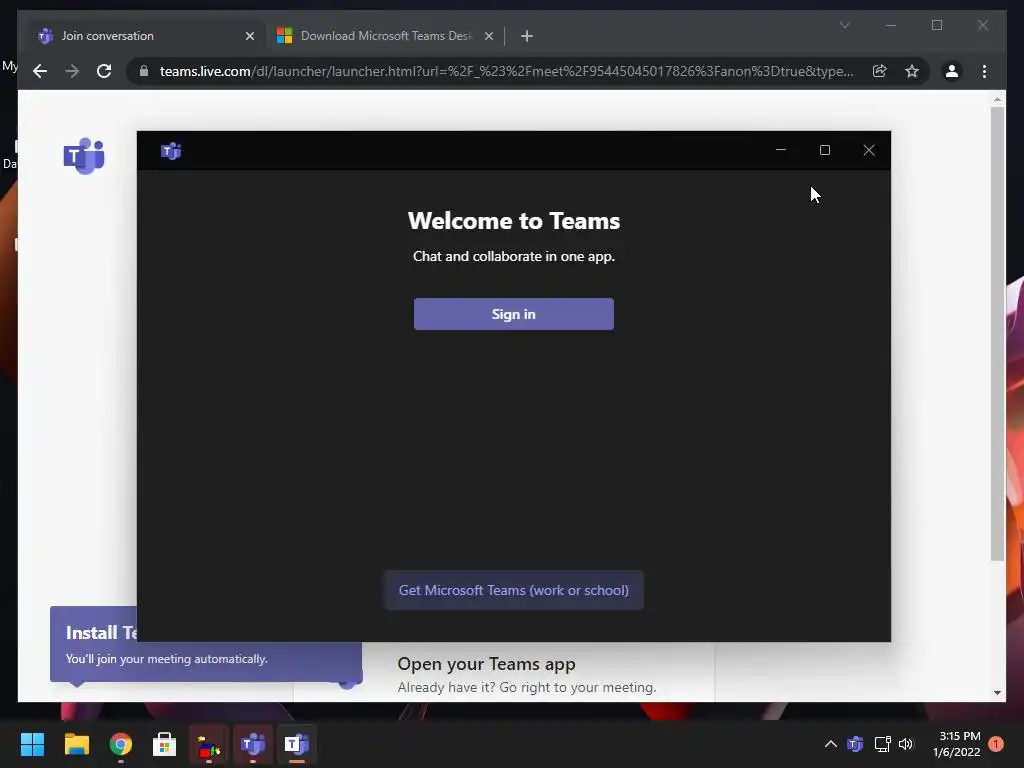
Task: Open File Explorer from taskbar
Action: tap(76, 744)
